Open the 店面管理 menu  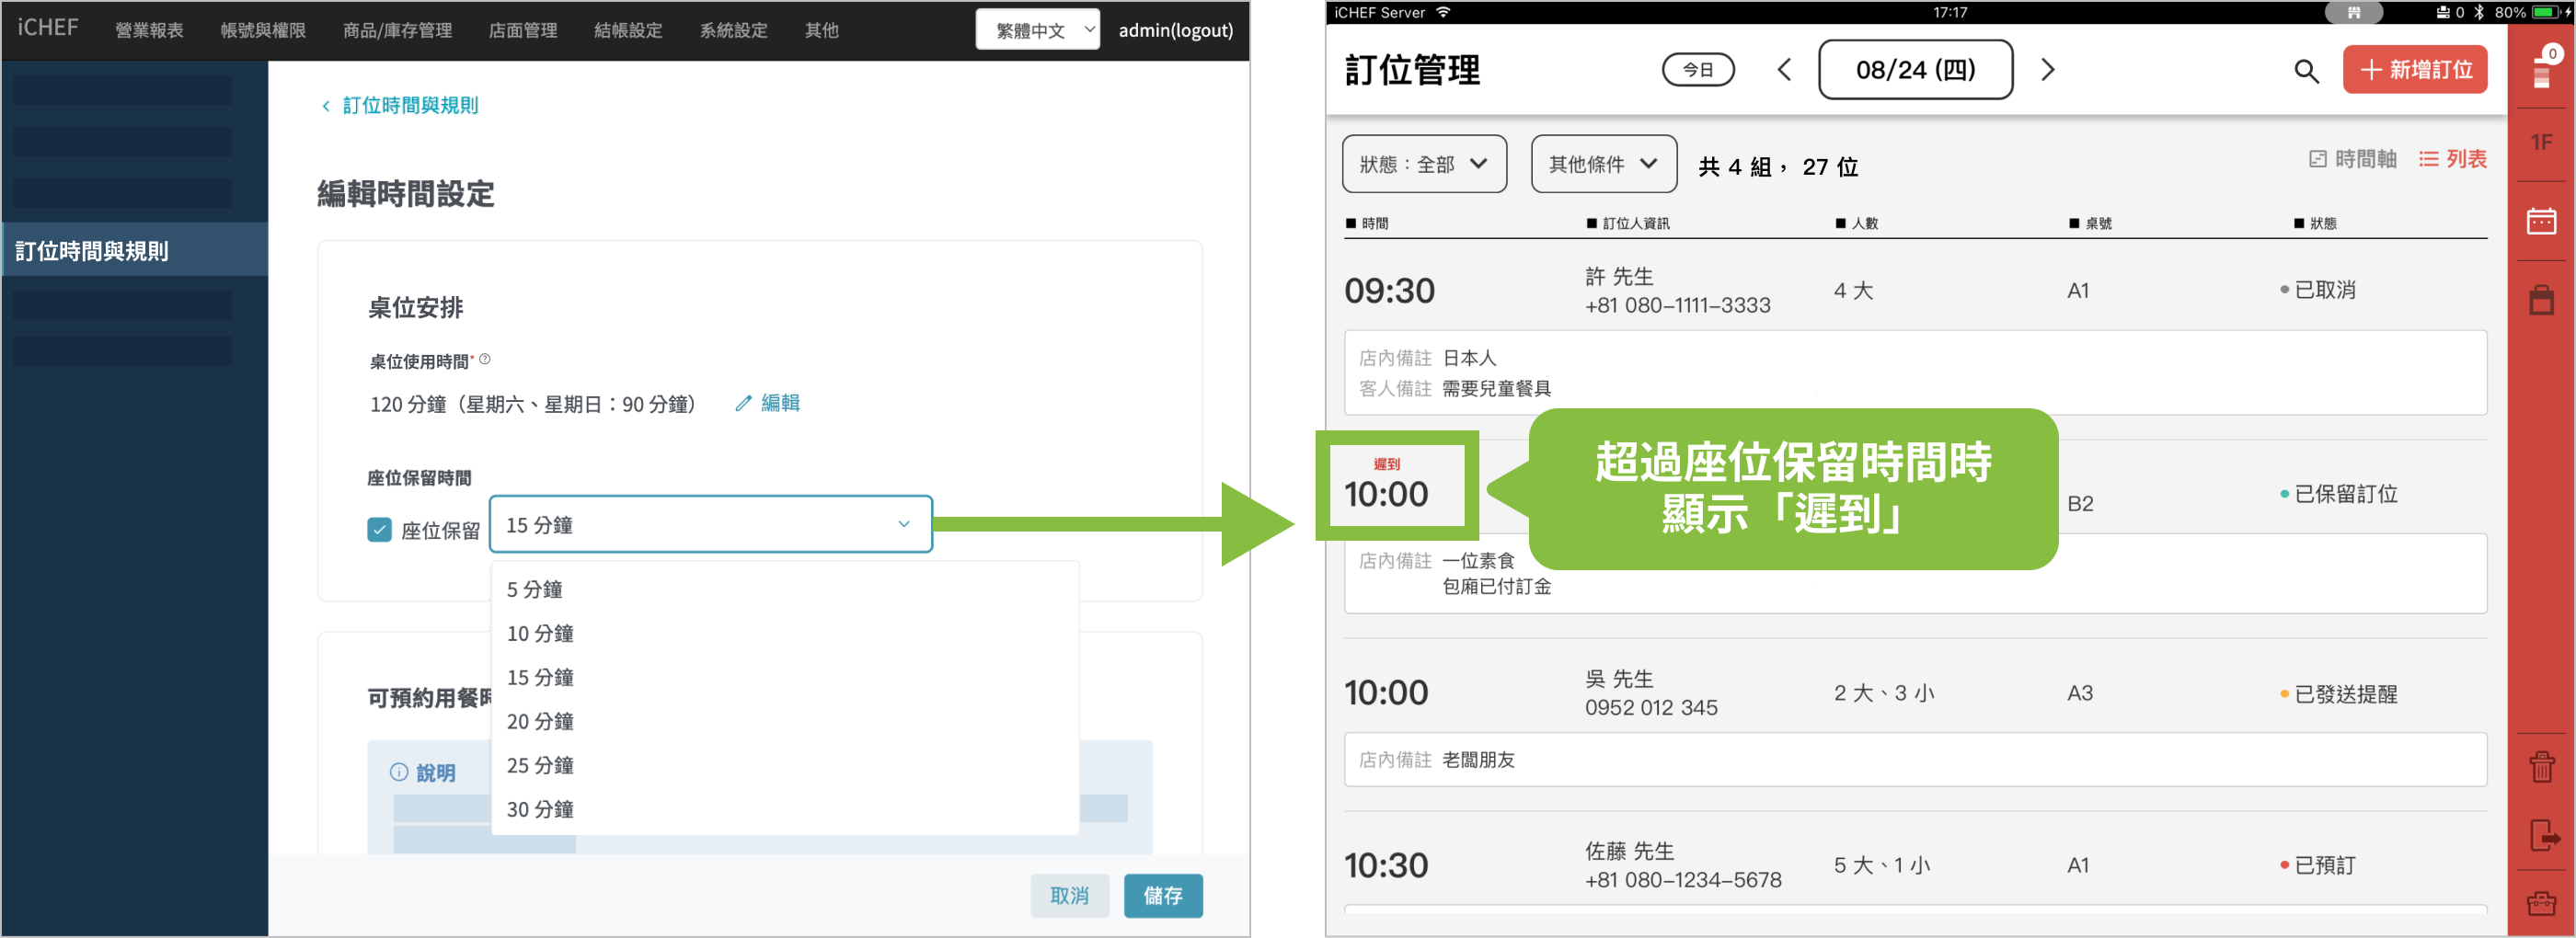coord(522,30)
